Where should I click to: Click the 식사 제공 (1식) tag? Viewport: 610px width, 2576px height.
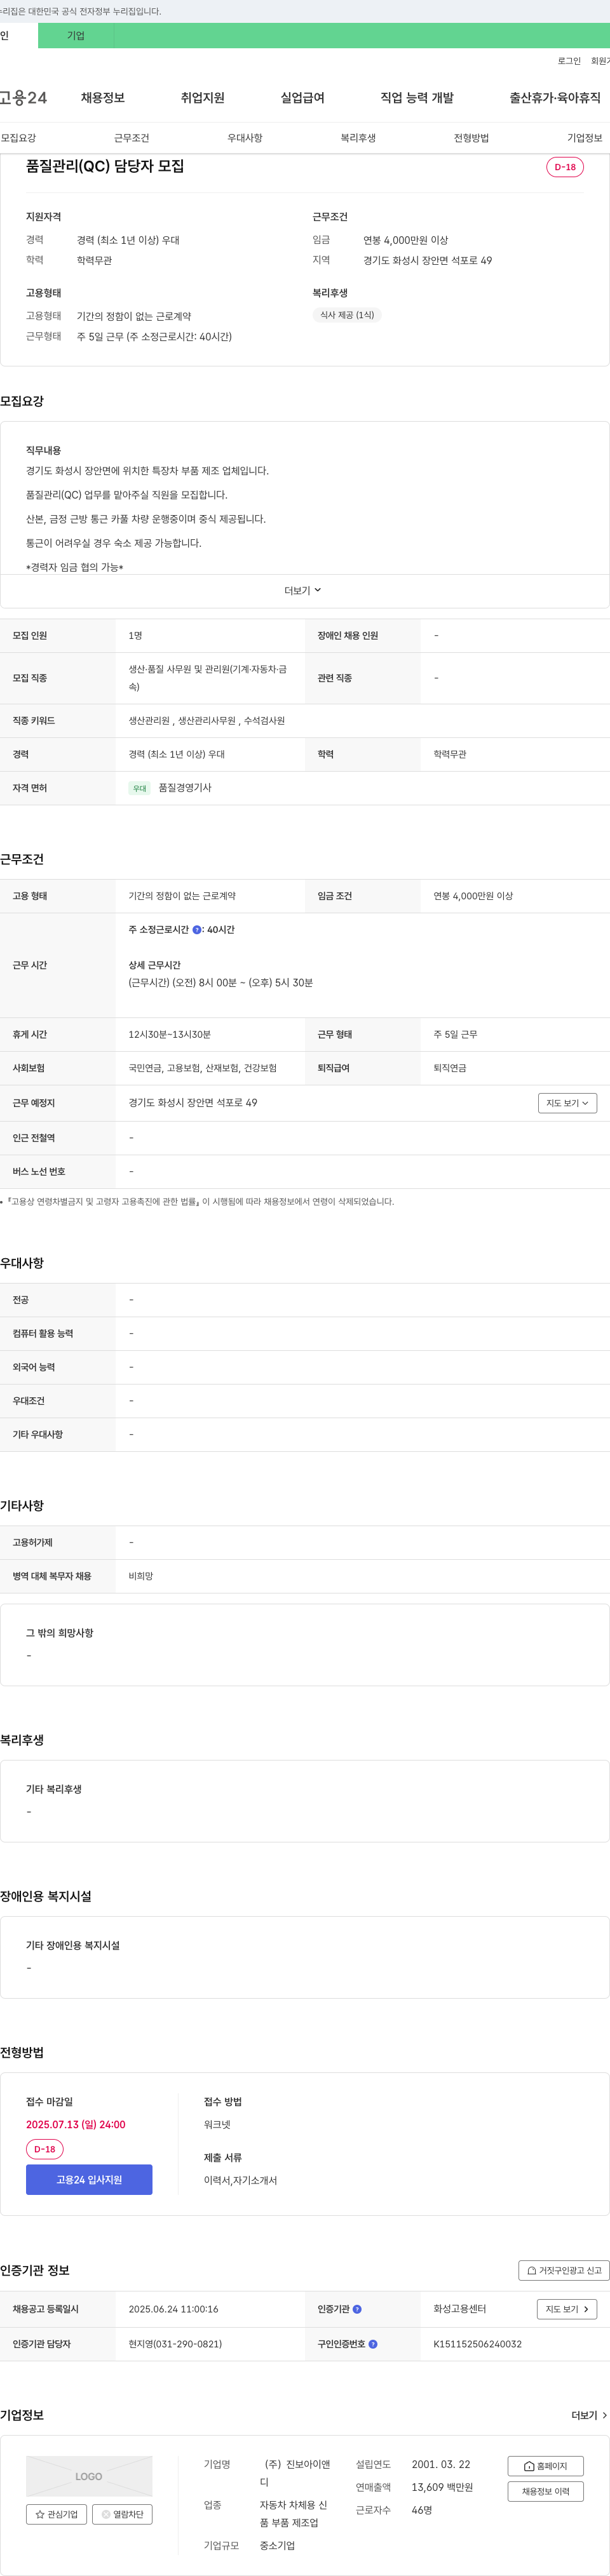pyautogui.click(x=347, y=315)
